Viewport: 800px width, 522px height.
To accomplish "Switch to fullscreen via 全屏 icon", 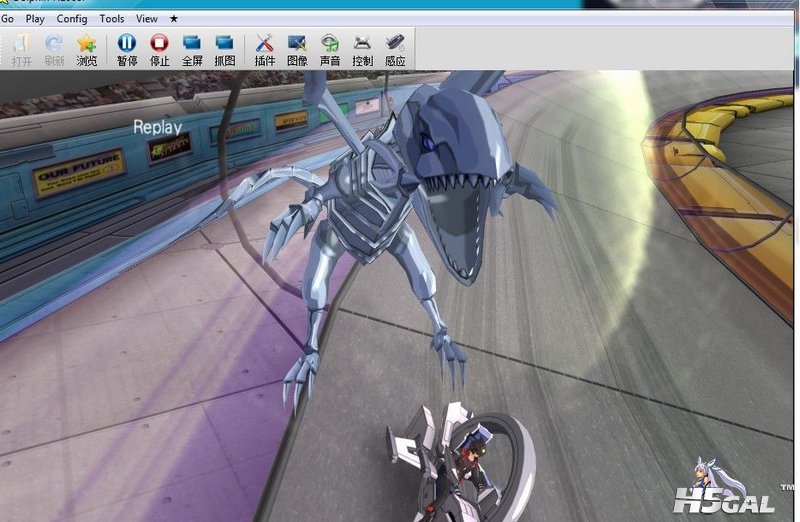I will (x=192, y=49).
